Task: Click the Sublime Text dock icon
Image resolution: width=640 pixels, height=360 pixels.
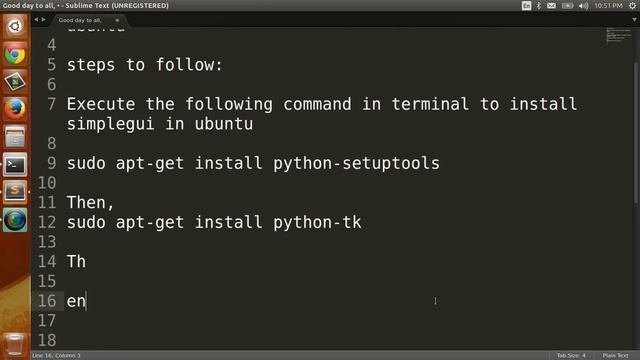Action: 15,192
